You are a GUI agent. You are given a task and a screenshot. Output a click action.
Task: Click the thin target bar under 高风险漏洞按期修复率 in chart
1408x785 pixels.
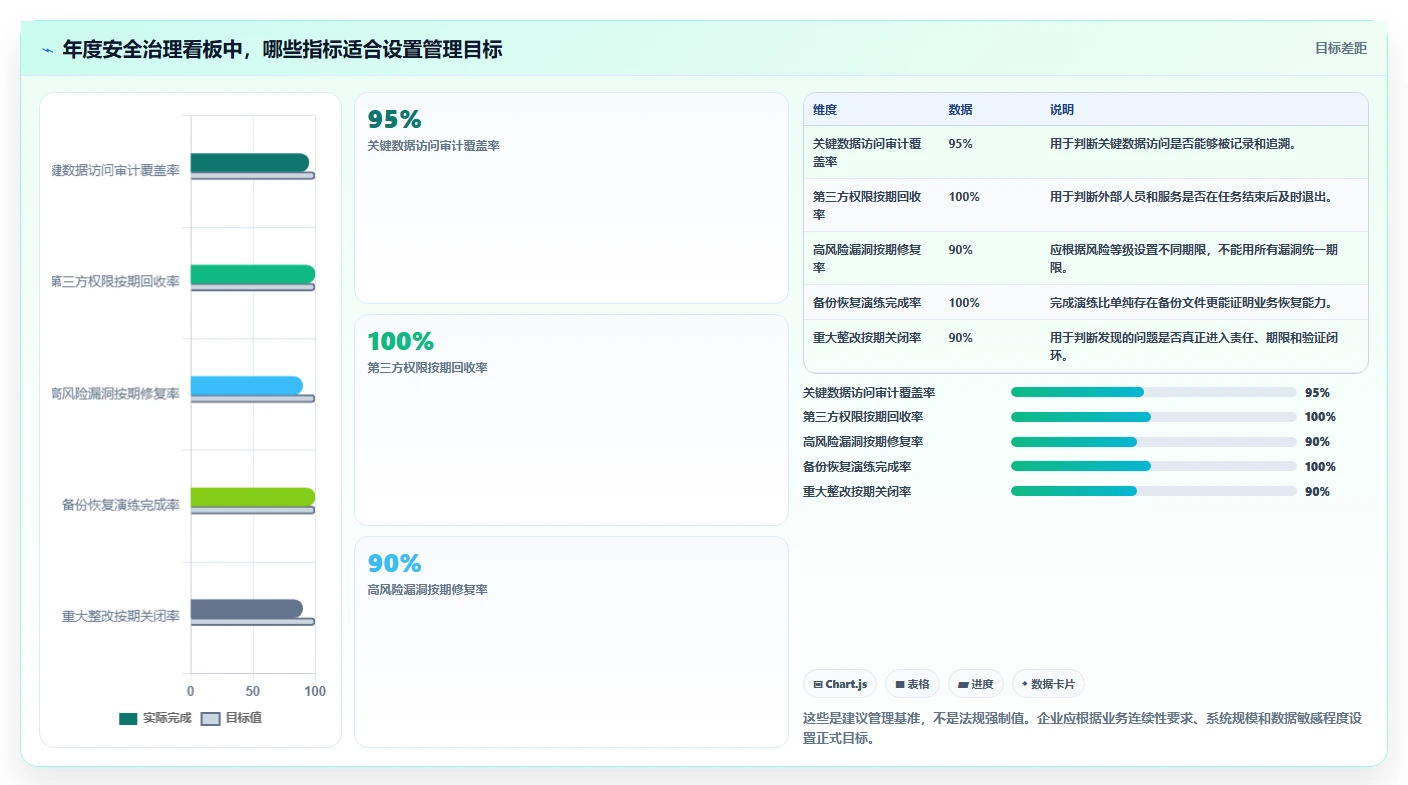point(253,399)
